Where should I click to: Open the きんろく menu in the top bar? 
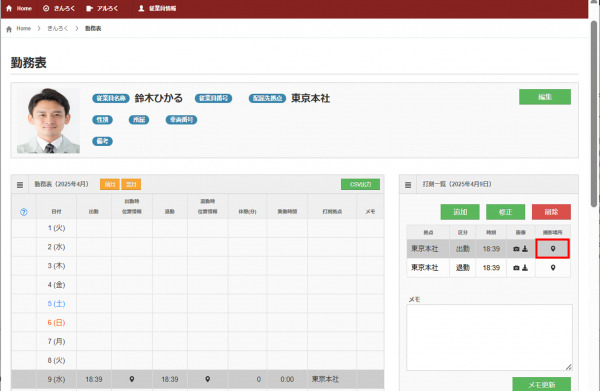point(59,8)
